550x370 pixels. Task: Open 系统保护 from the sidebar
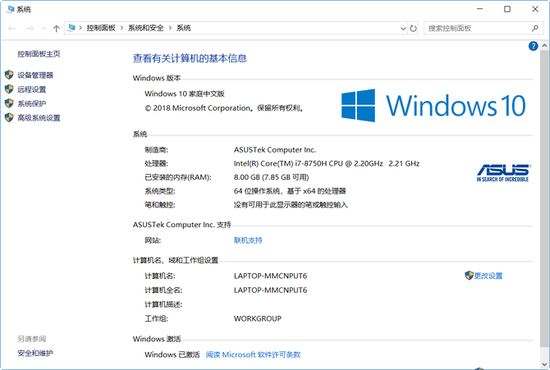pos(32,104)
